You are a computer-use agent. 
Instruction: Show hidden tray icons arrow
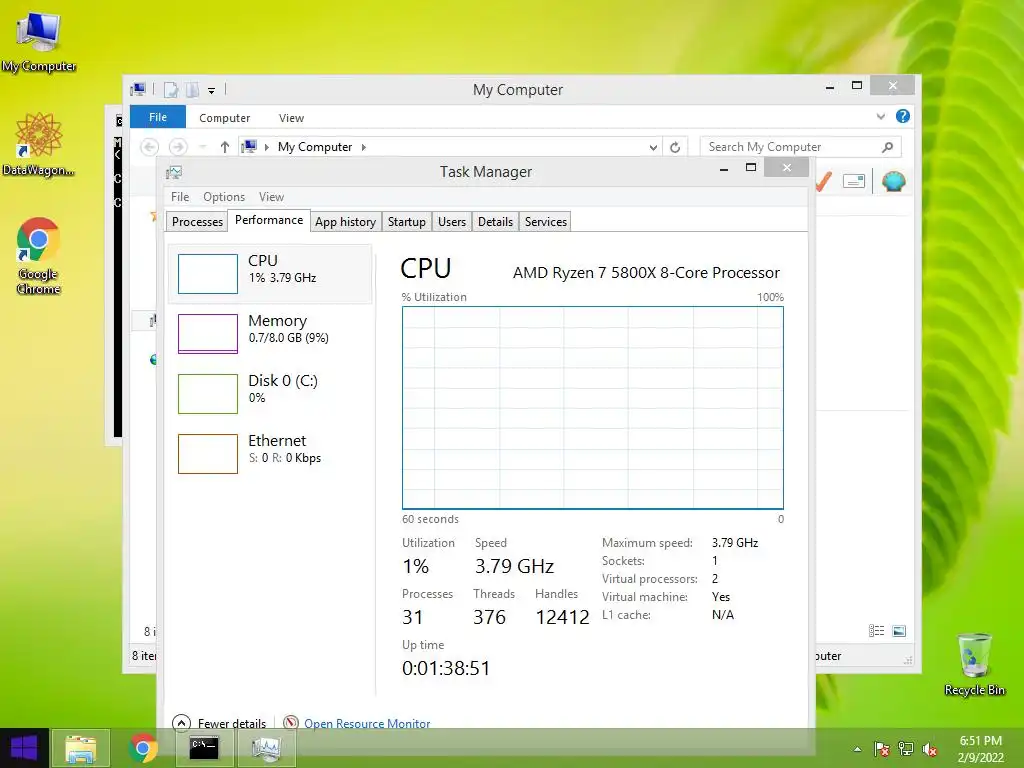pos(857,749)
